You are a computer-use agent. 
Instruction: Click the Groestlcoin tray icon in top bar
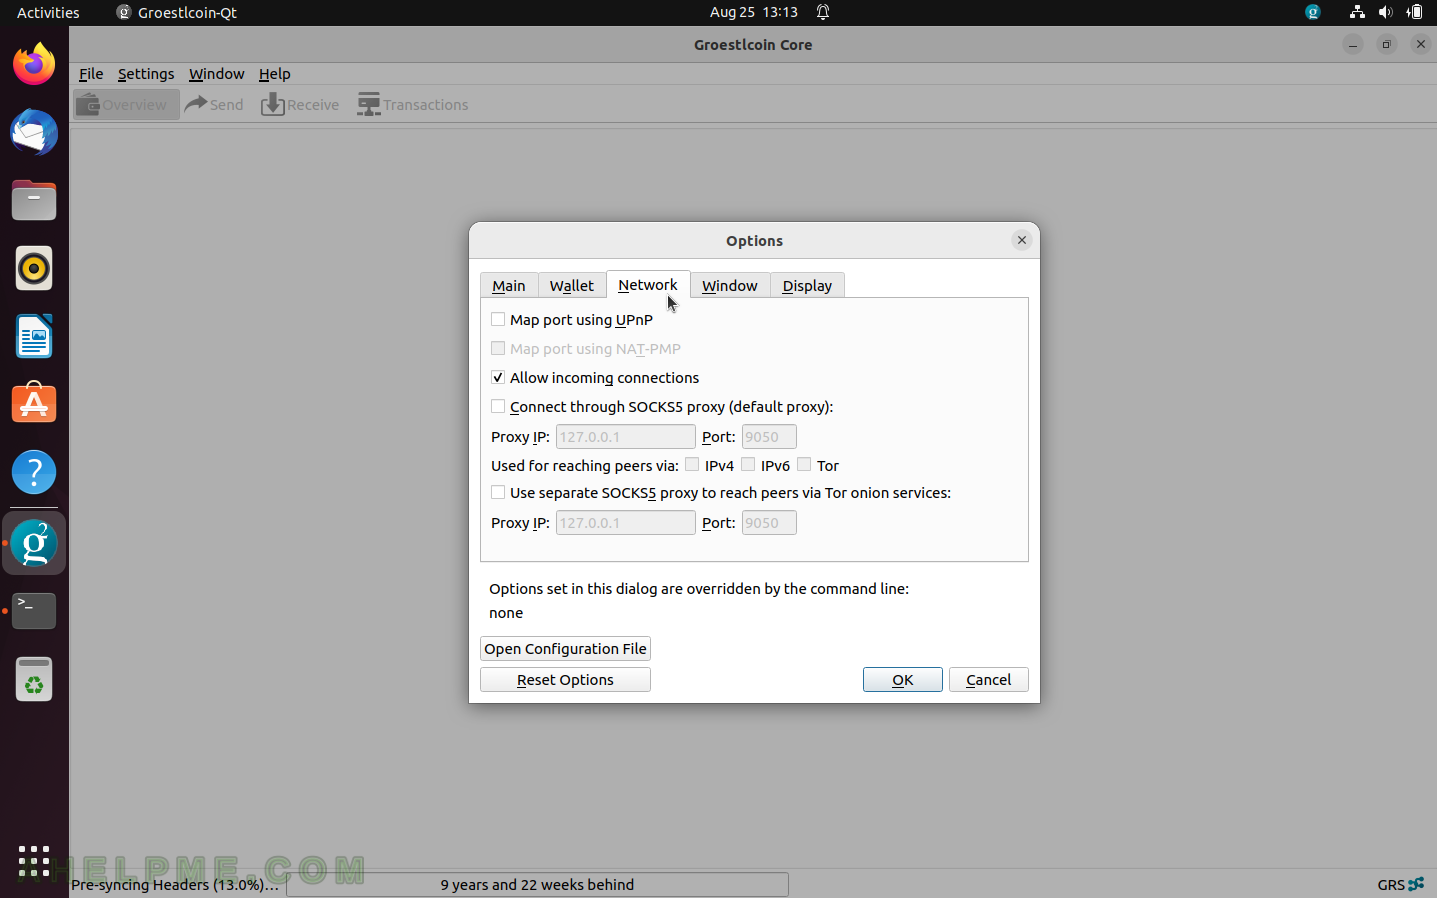click(x=1313, y=12)
